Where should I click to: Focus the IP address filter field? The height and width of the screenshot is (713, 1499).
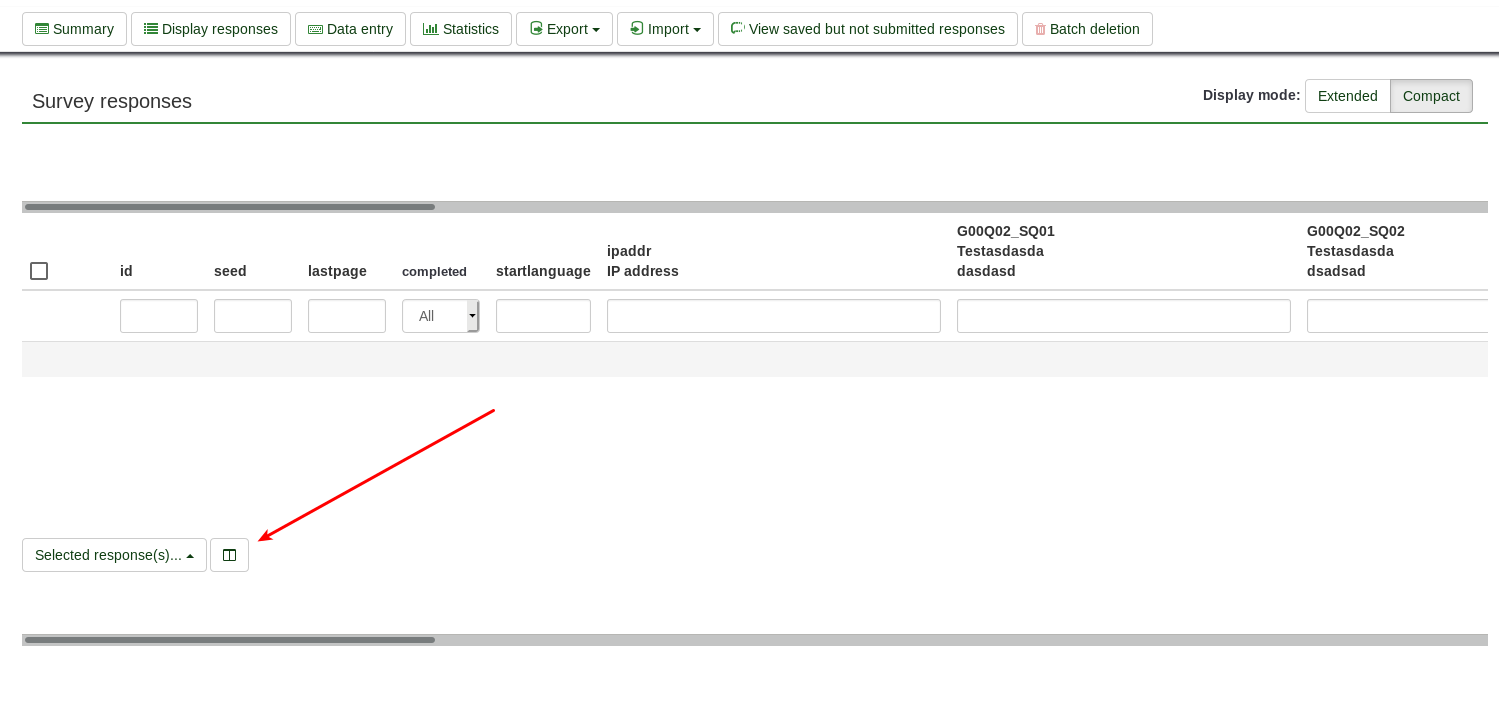click(x=773, y=316)
